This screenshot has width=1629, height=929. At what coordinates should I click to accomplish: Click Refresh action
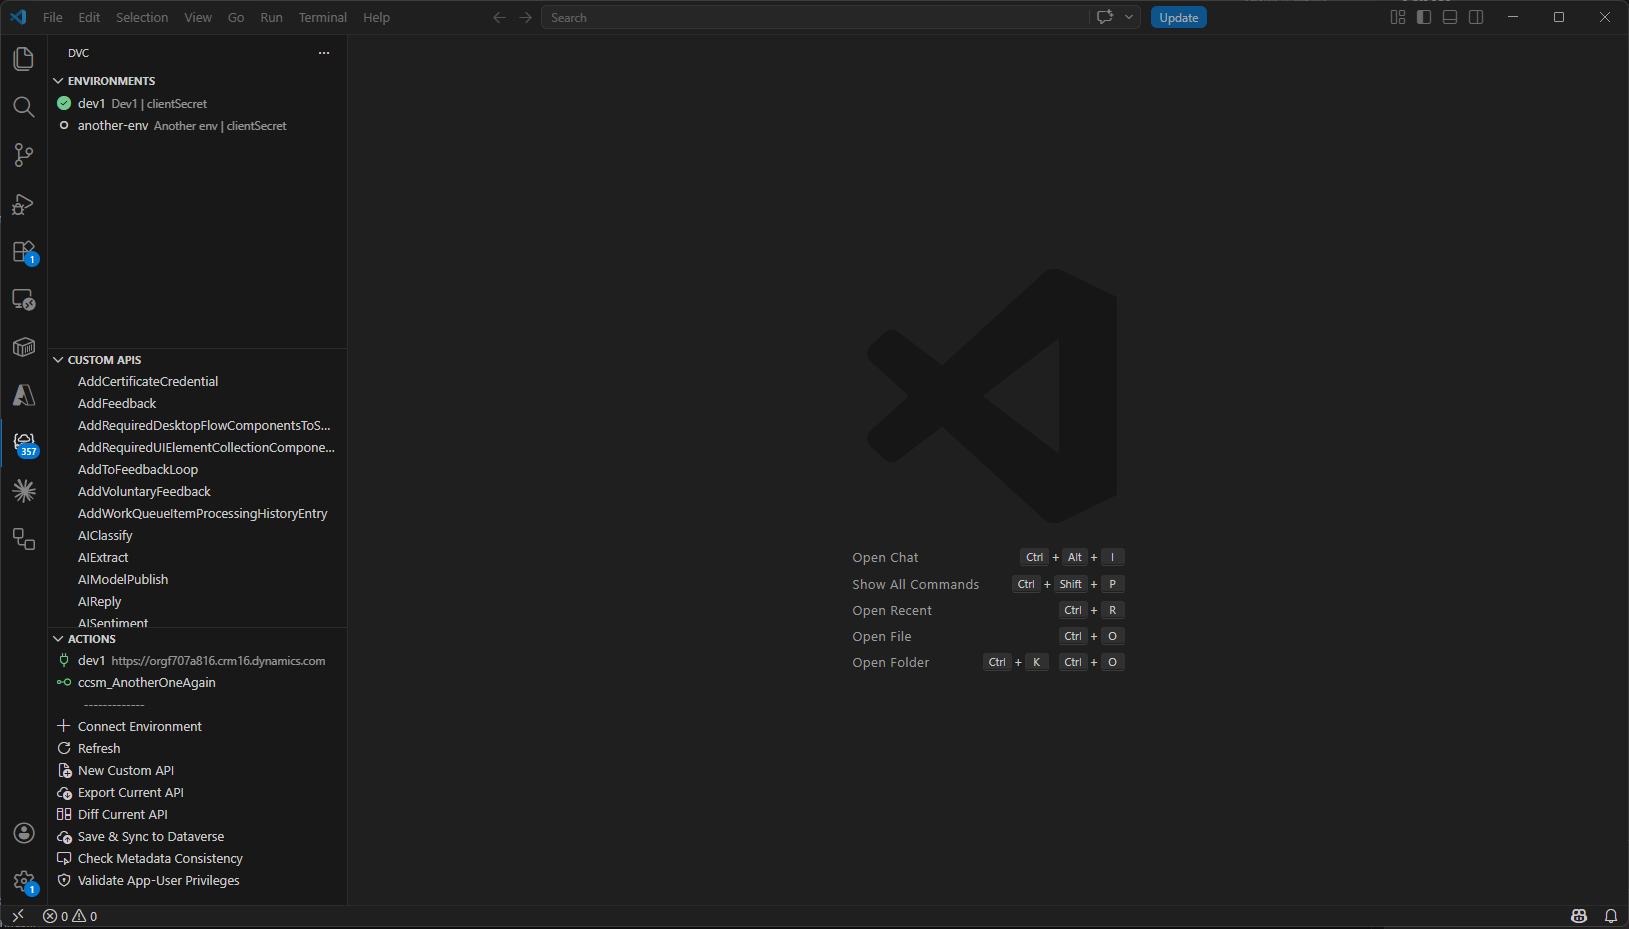click(197, 749)
